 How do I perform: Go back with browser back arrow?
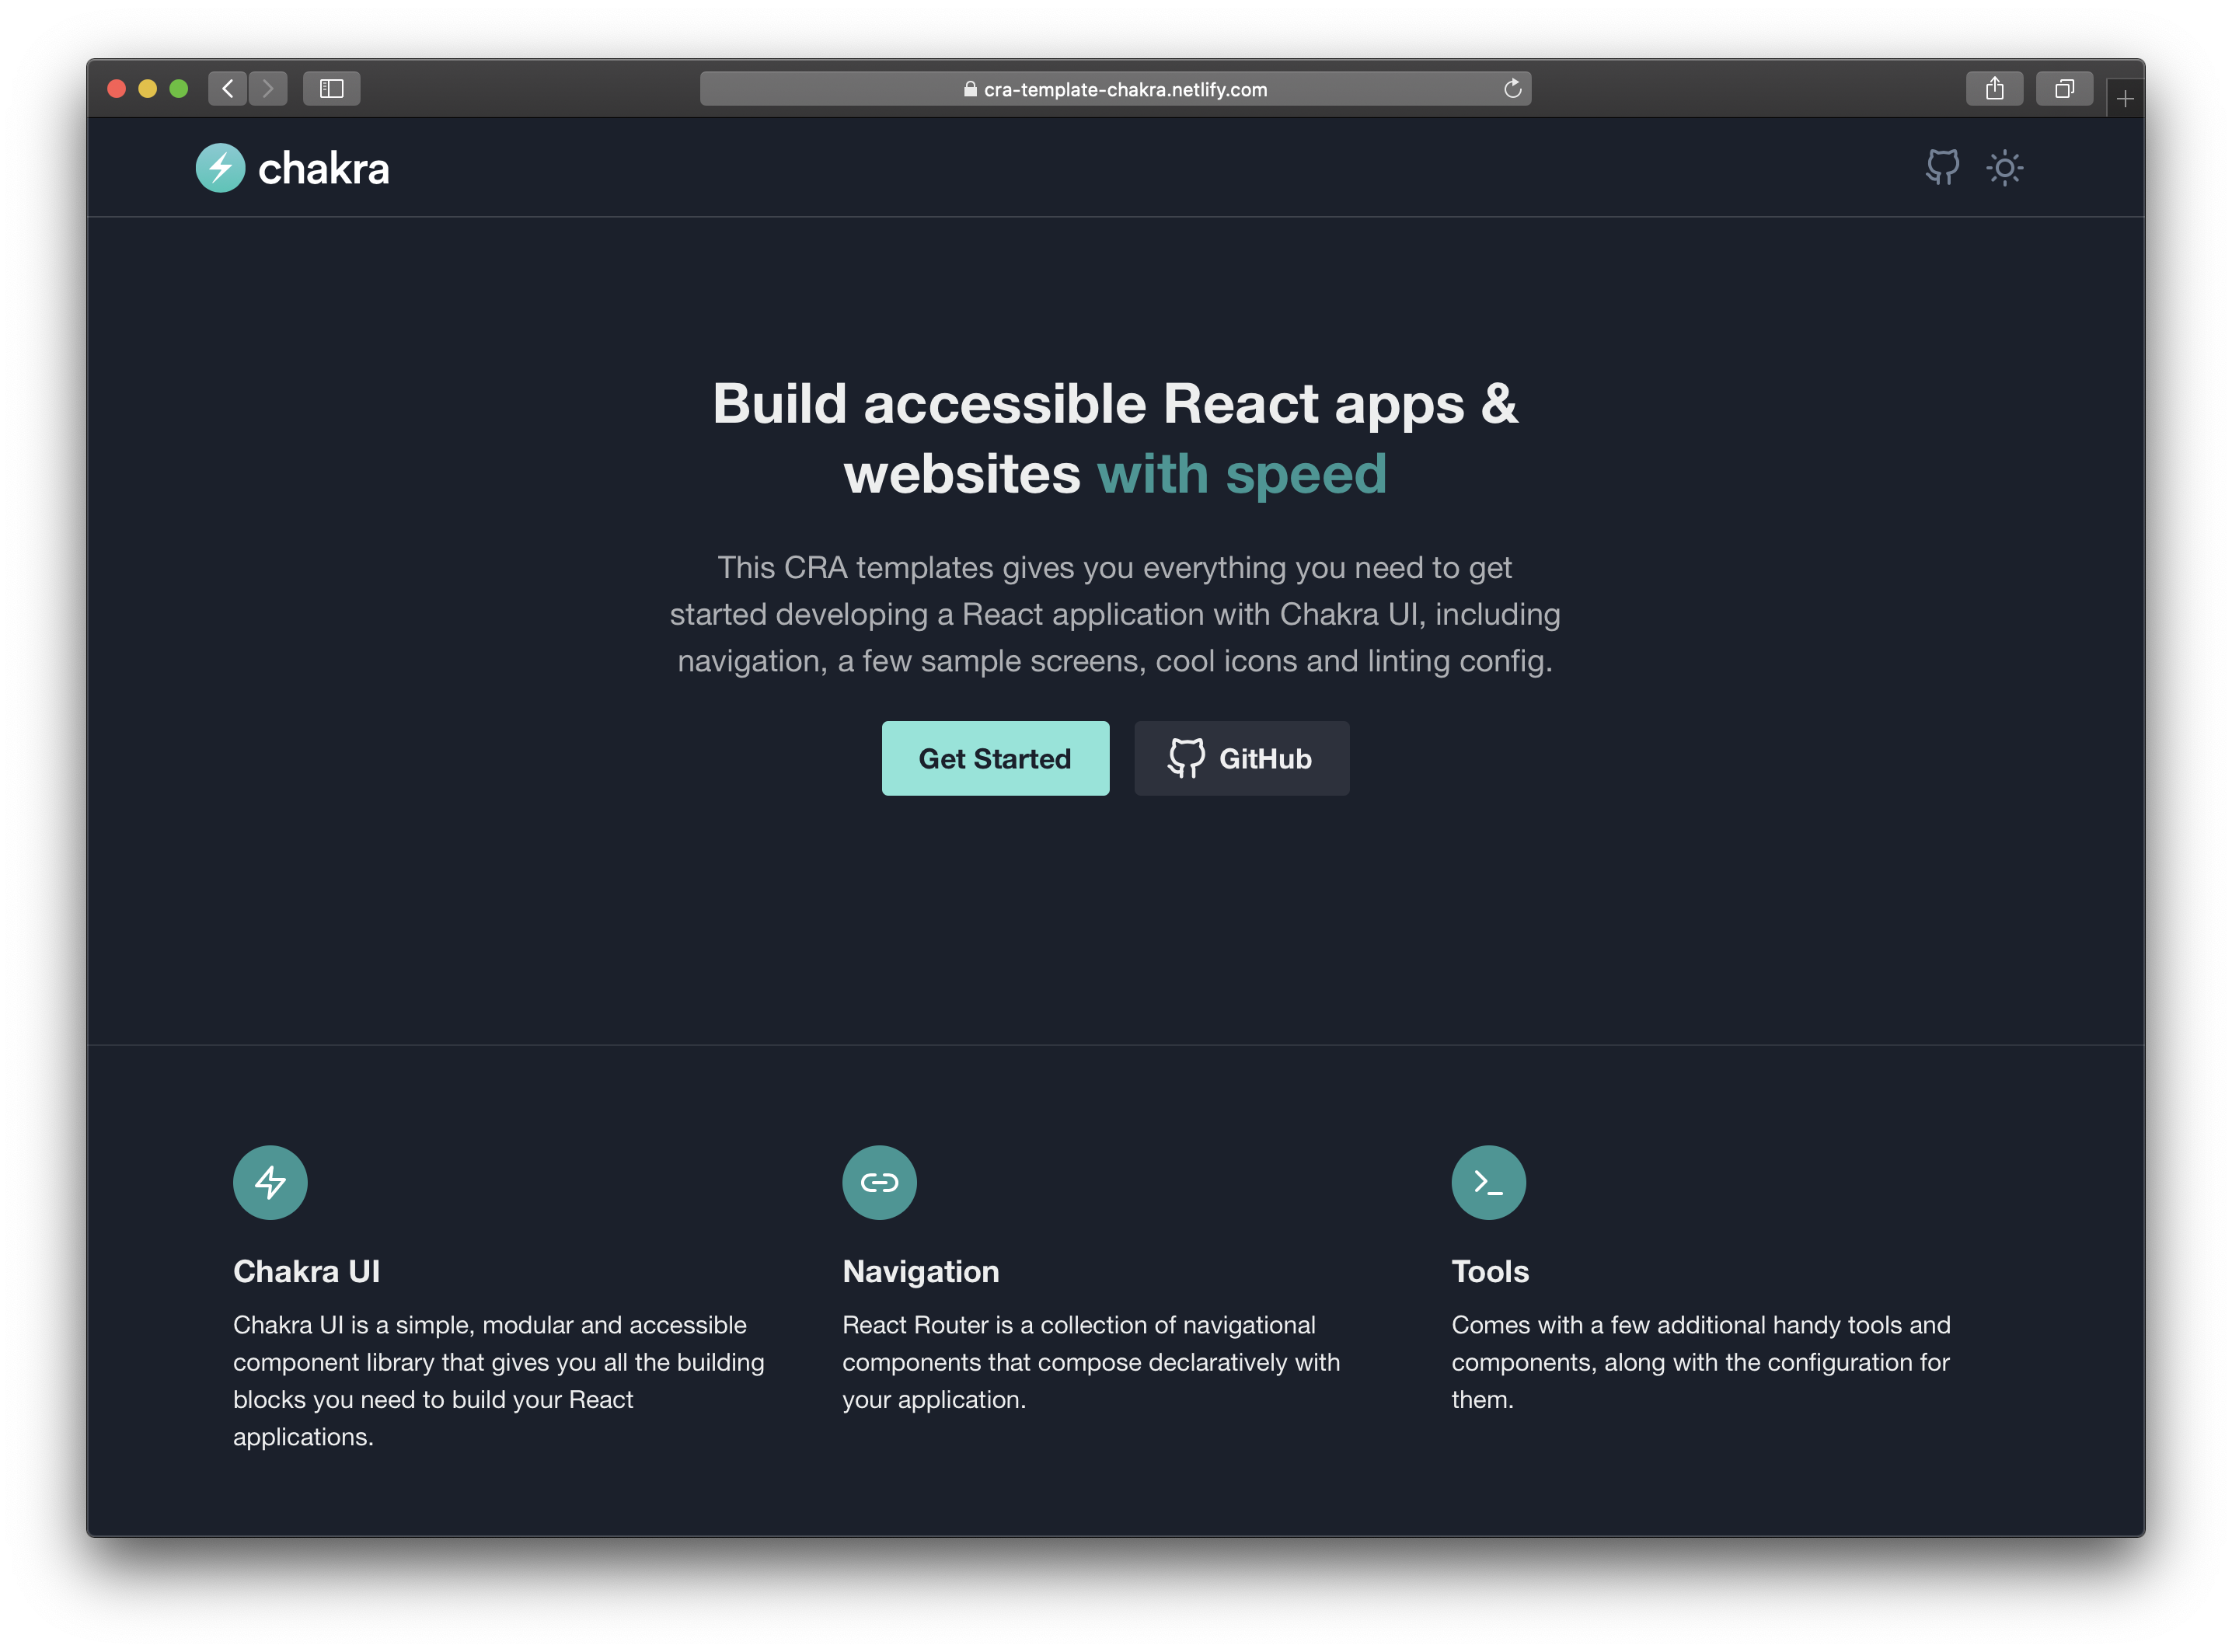pyautogui.click(x=228, y=89)
